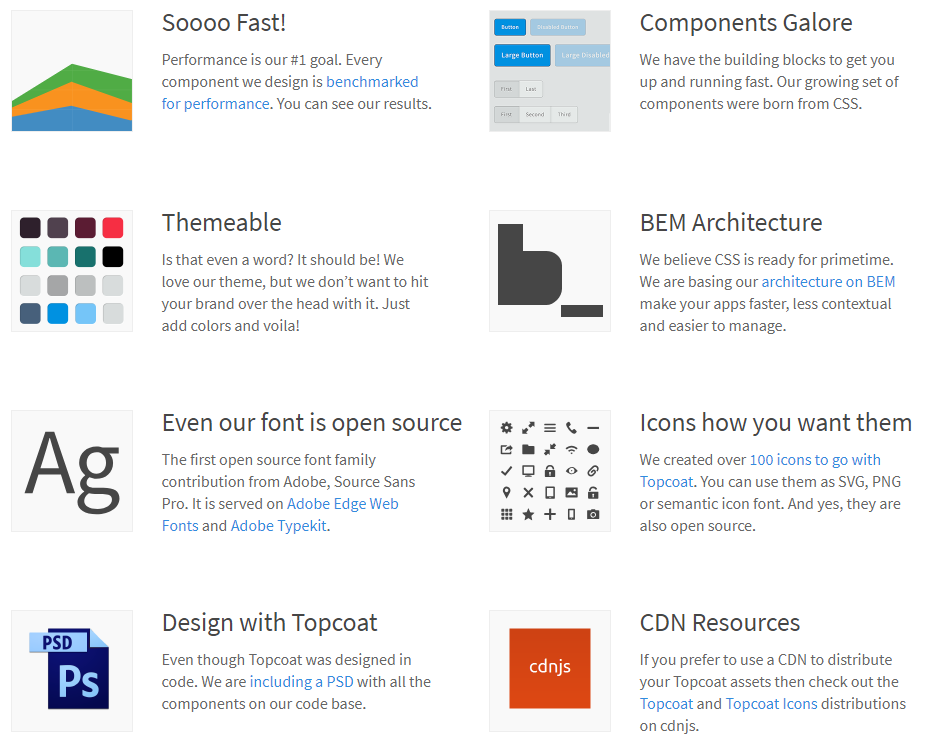
Task: Click the "Design with Topcoat" heading
Action: 269,623
